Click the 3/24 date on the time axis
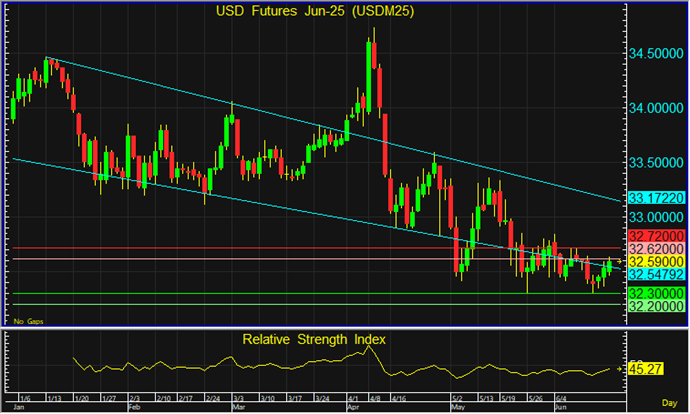690x414 pixels. point(322,399)
